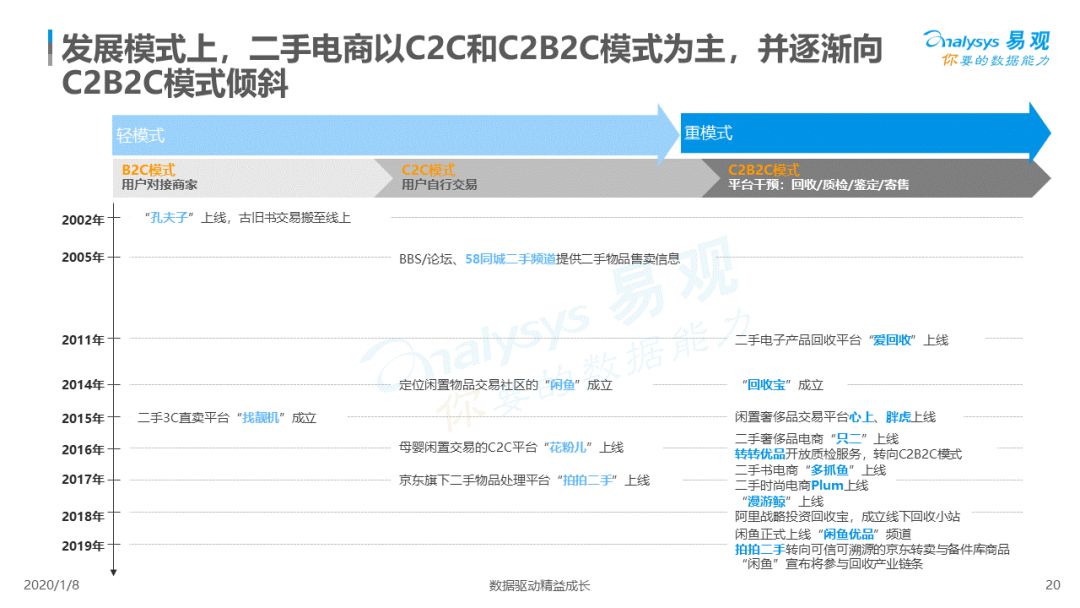Click 母婴闲置交易的C2C平台 text
Image resolution: width=1080 pixels, height=608 pixels.
click(x=468, y=448)
